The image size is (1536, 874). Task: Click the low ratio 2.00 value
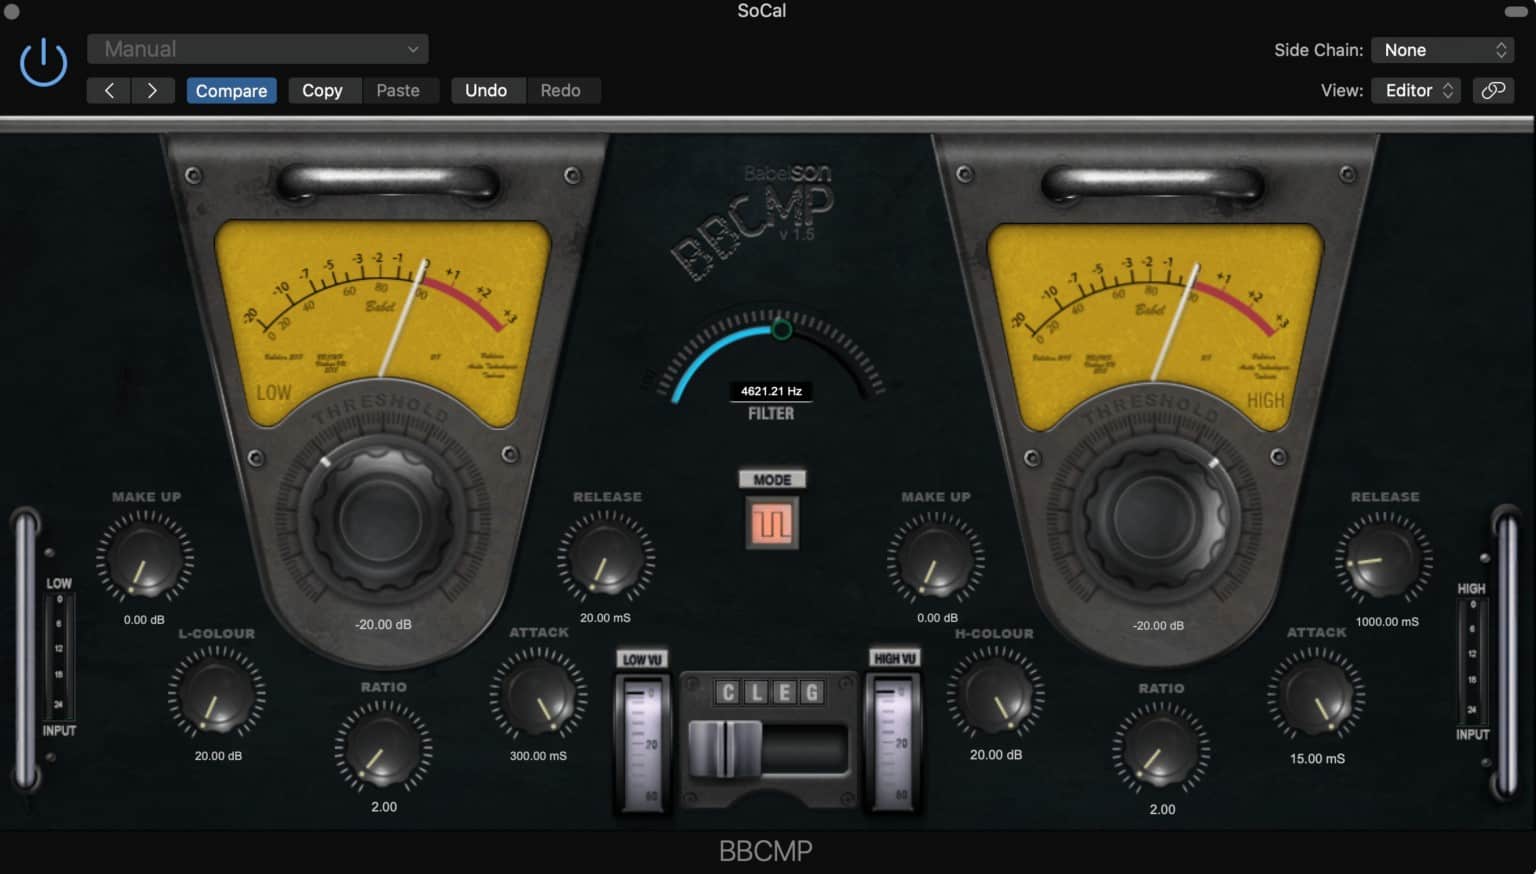(x=384, y=806)
